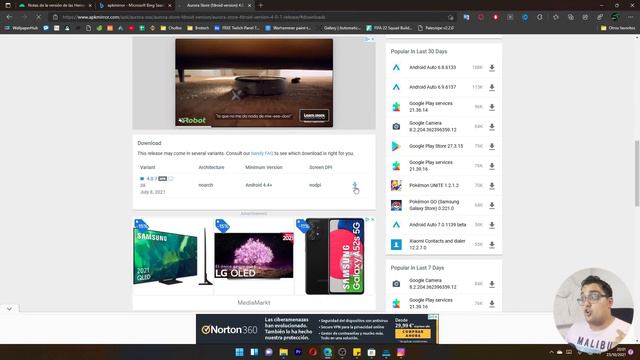This screenshot has height=360, width=640.
Task: Download Google Play Store 27.3.15 arrow
Action: [492, 146]
